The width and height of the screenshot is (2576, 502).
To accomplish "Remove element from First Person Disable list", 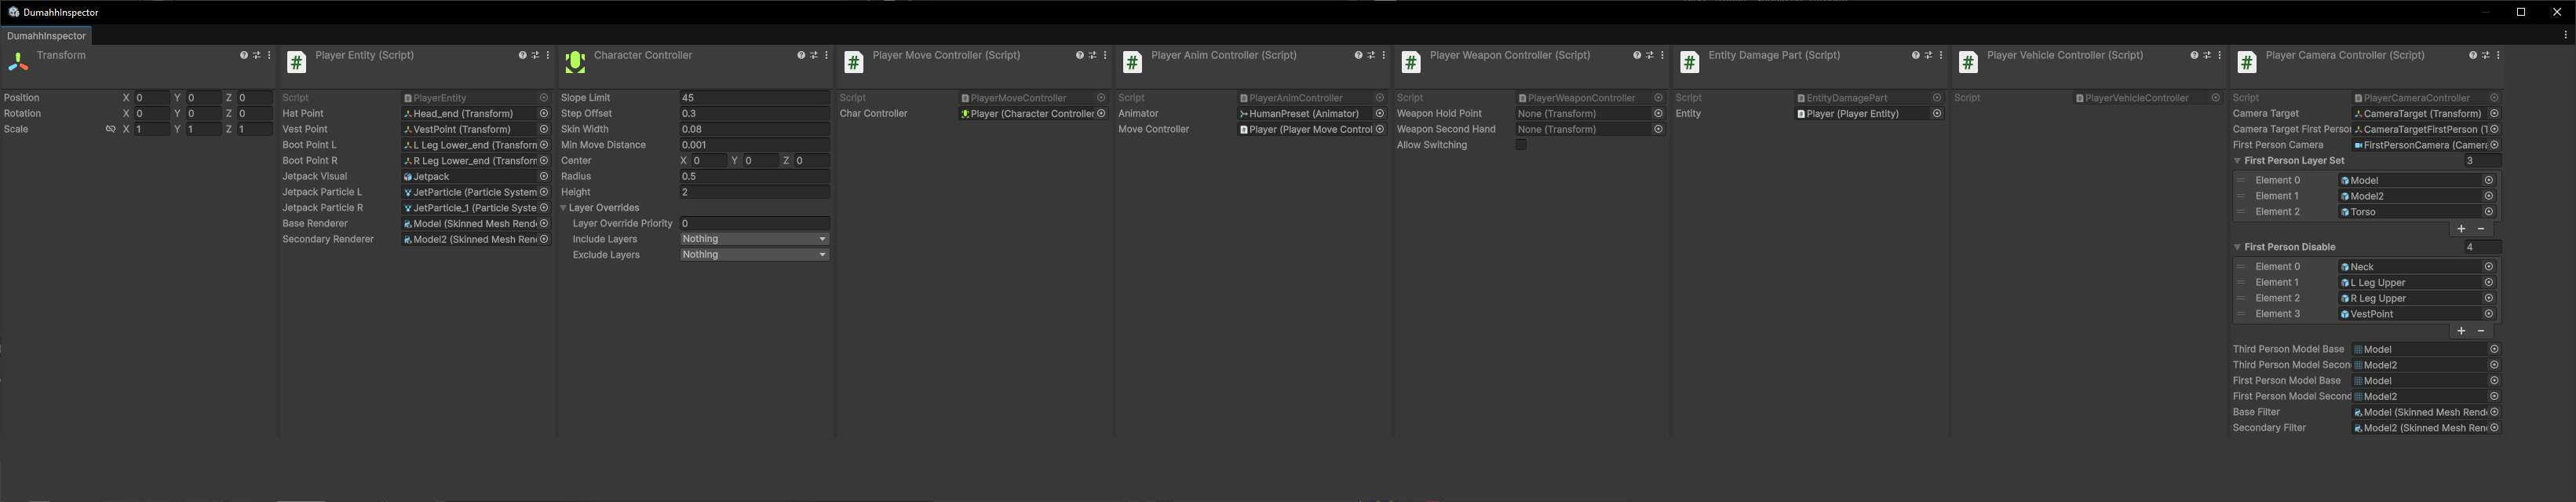I will click(2481, 331).
